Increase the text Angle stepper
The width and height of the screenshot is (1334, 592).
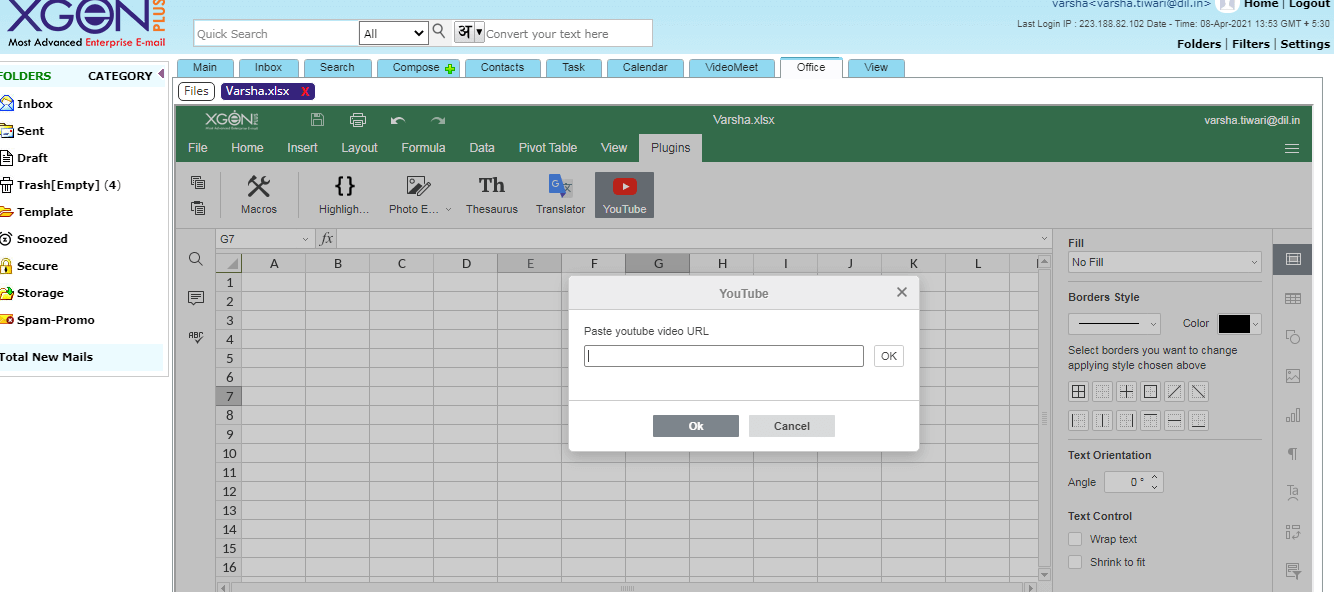point(1156,477)
